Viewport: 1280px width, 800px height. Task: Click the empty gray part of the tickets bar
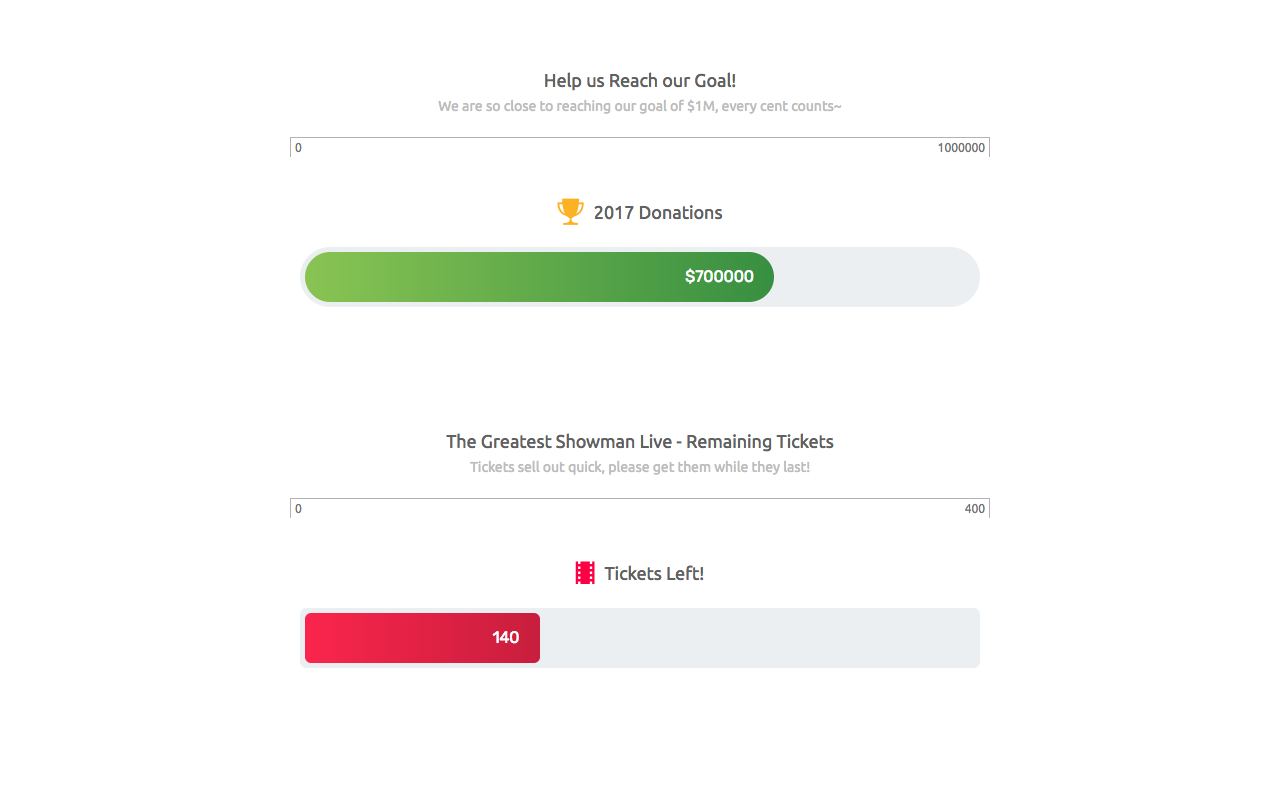tap(759, 638)
